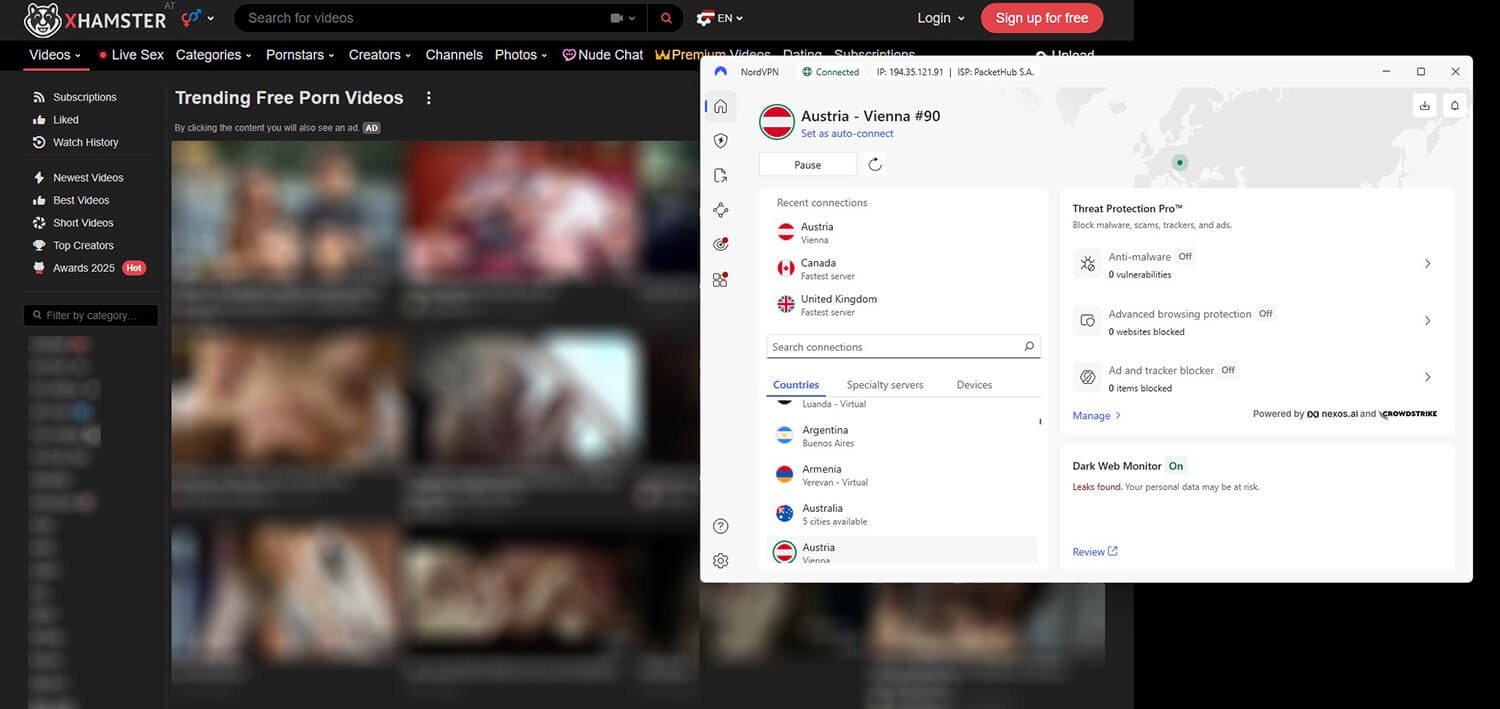Click Best Videos in website sidebar
This screenshot has height=709, width=1500.
pyautogui.click(x=71, y=200)
